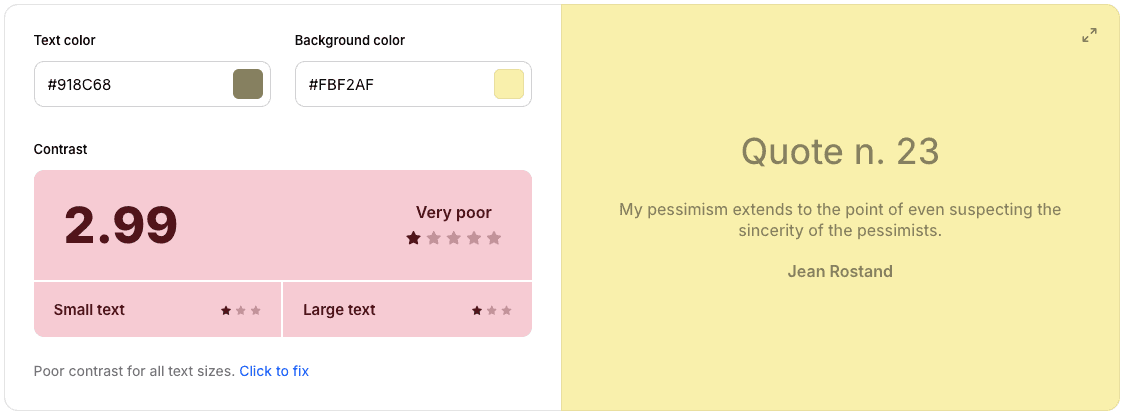Click the expand fullscreen preview icon

(x=1089, y=35)
